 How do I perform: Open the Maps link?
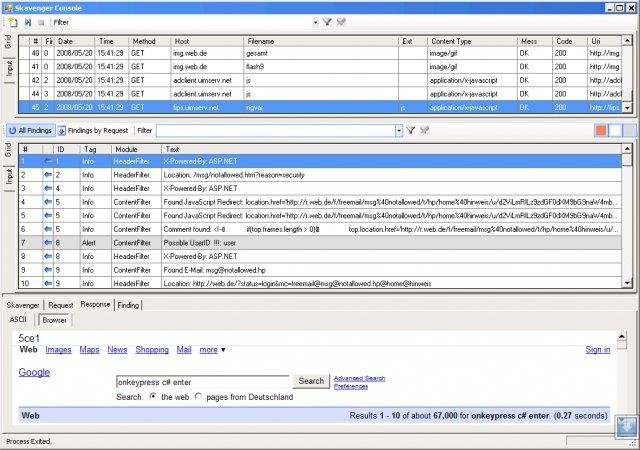(x=89, y=350)
